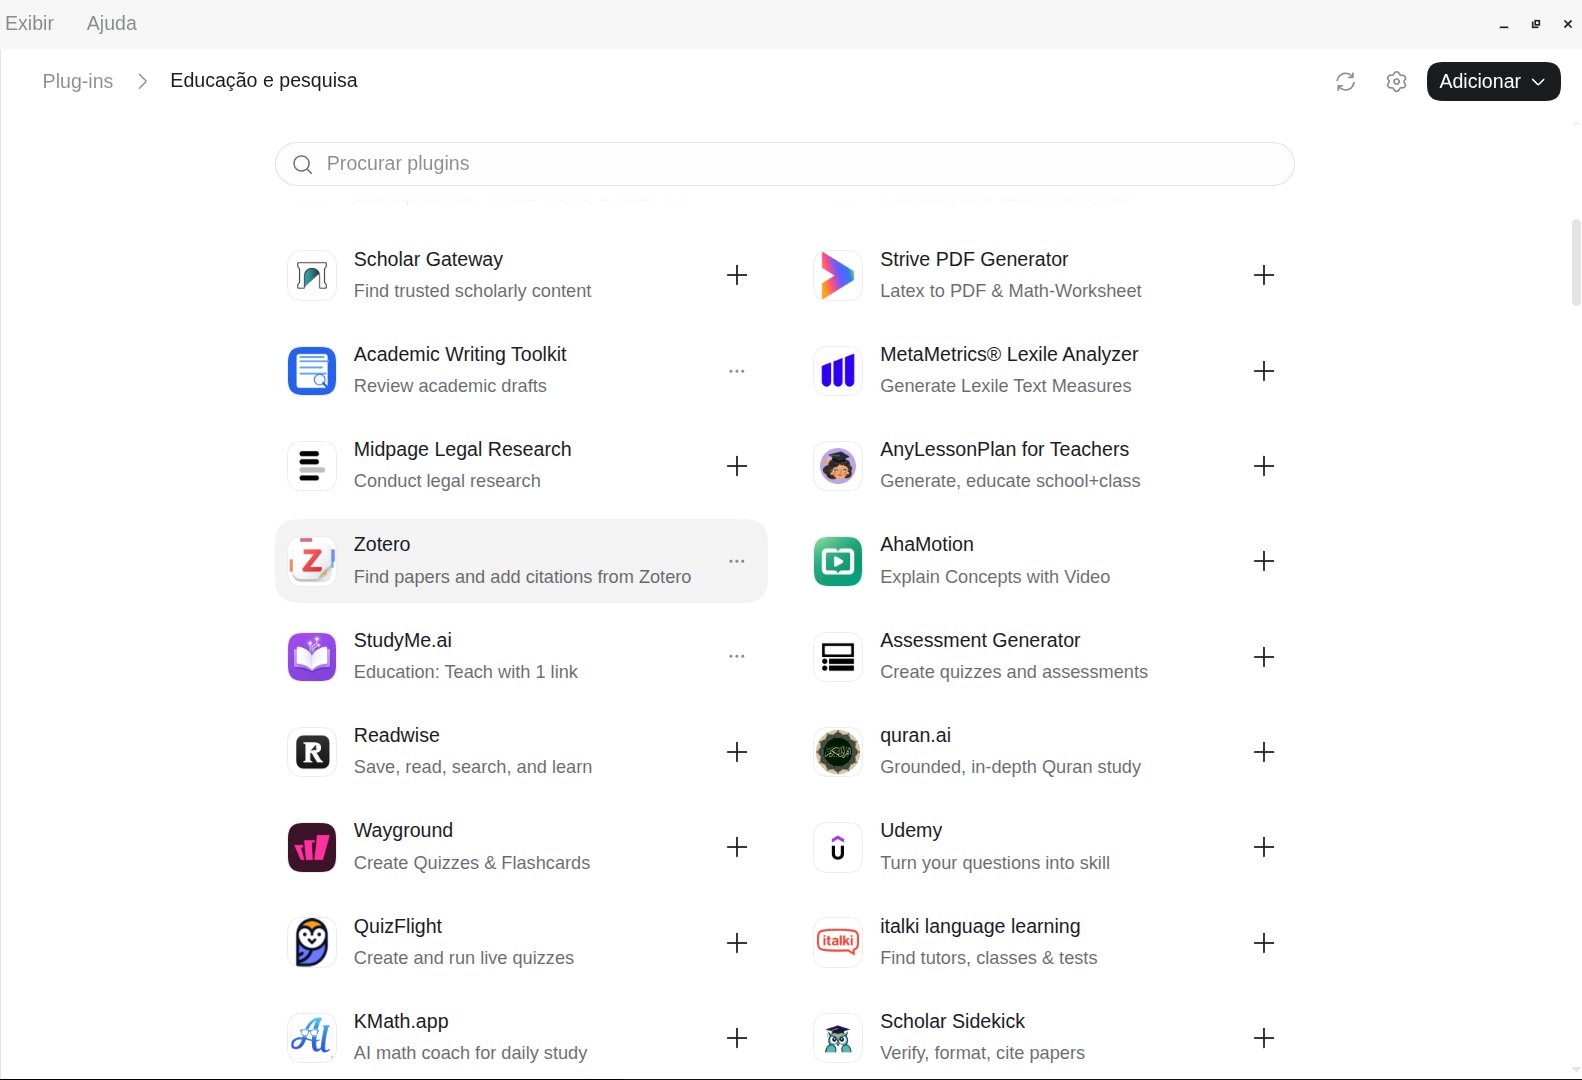Click the Zotero plugin icon

click(312, 561)
